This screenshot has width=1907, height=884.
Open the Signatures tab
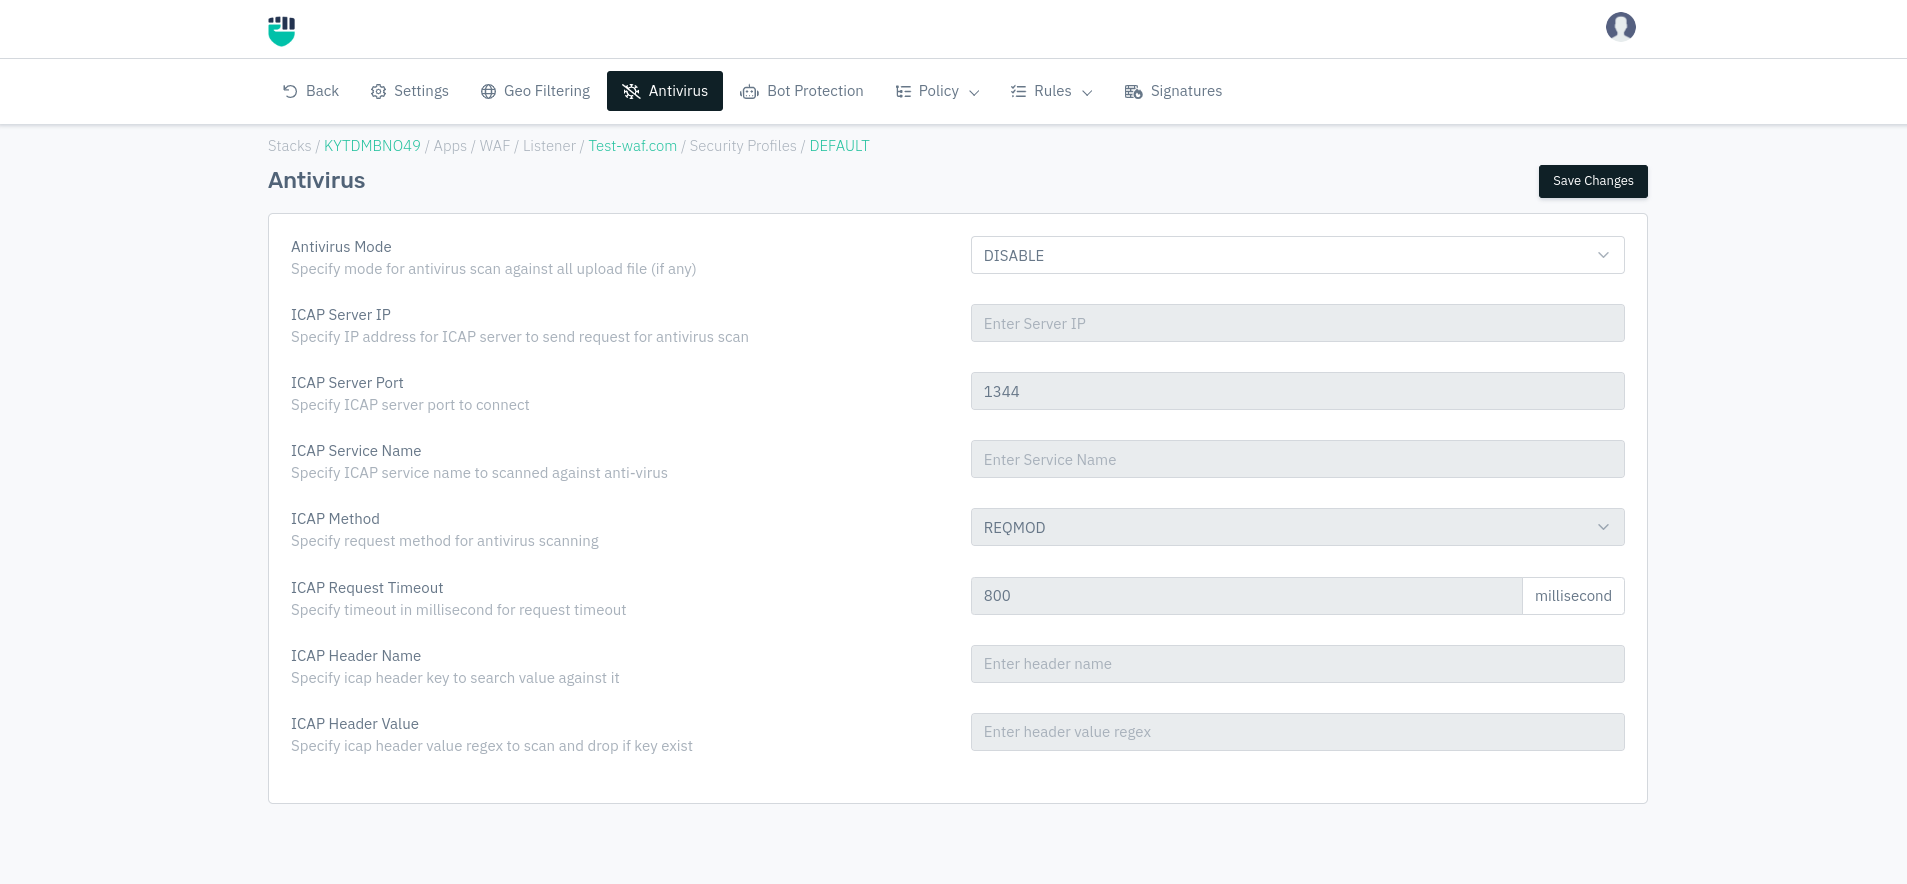tap(1173, 91)
